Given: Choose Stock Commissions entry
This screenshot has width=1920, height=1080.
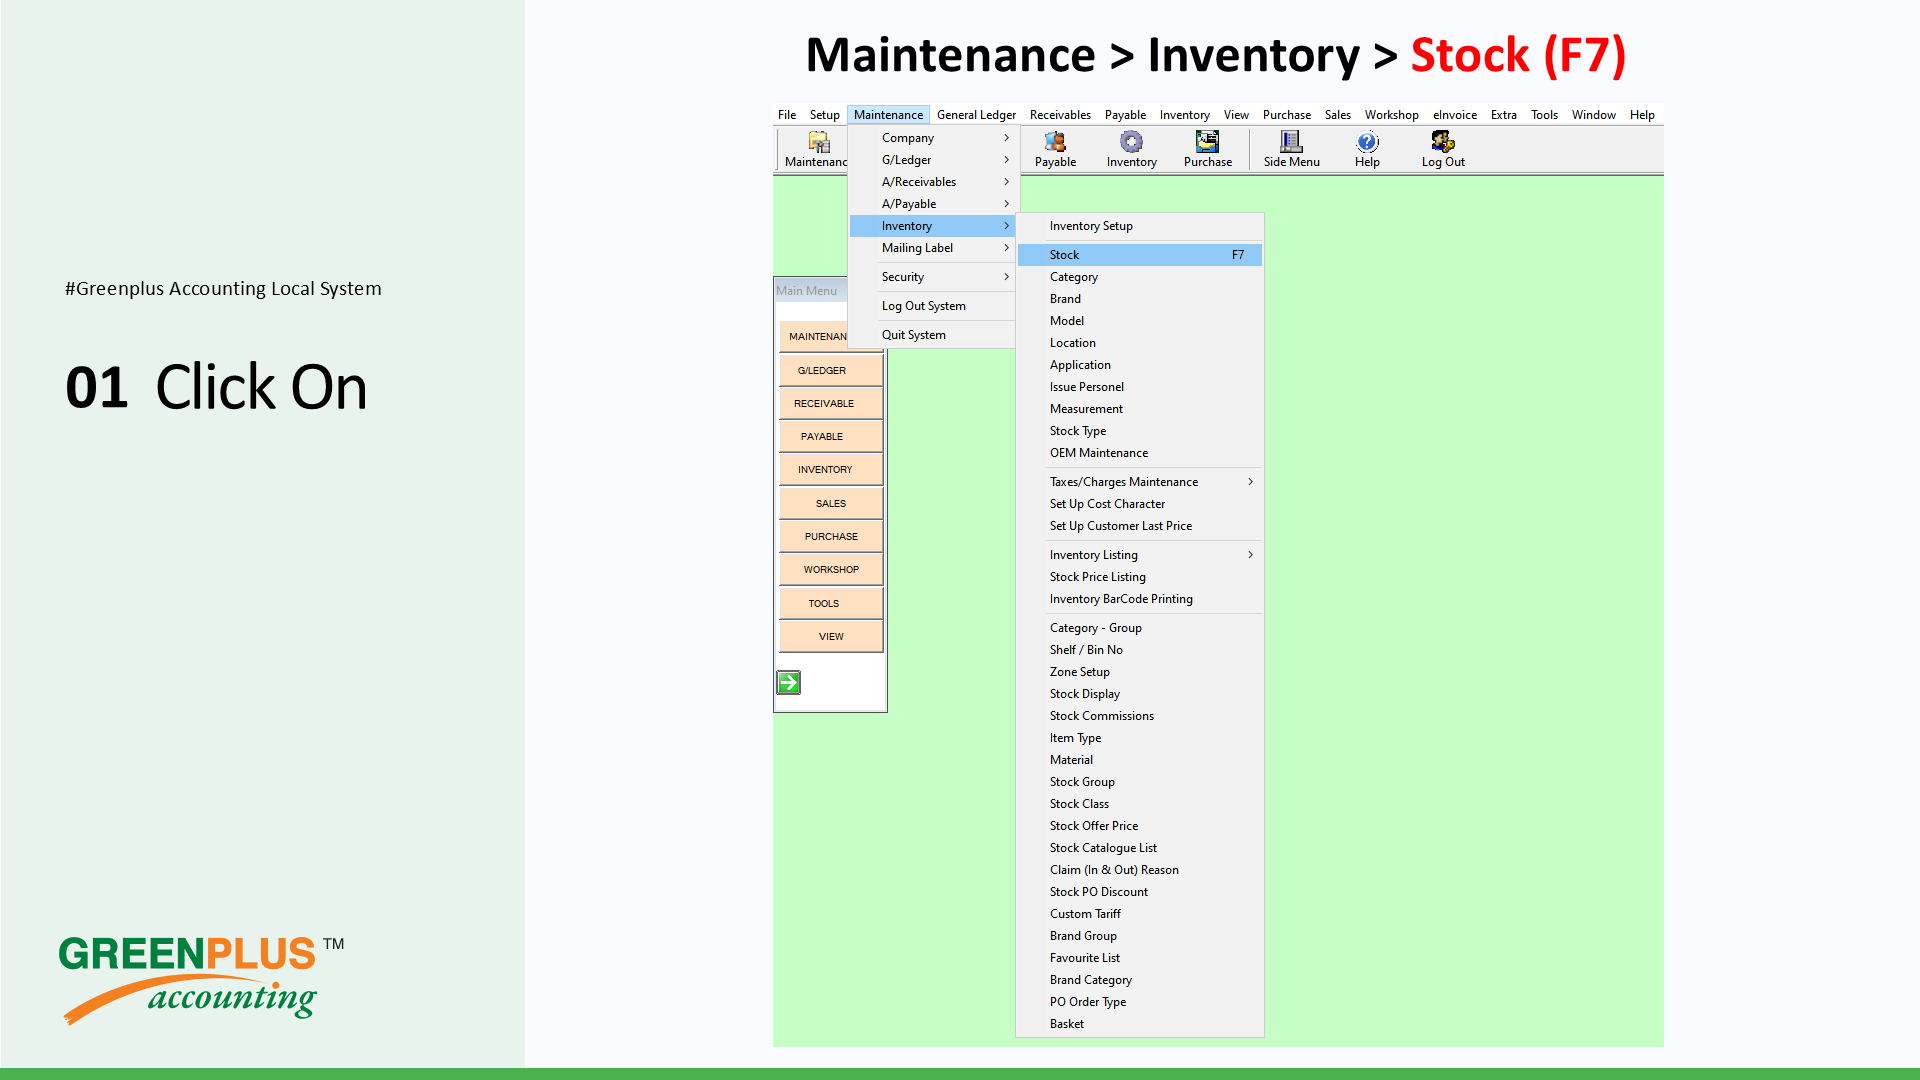Looking at the screenshot, I should pos(1140,716).
